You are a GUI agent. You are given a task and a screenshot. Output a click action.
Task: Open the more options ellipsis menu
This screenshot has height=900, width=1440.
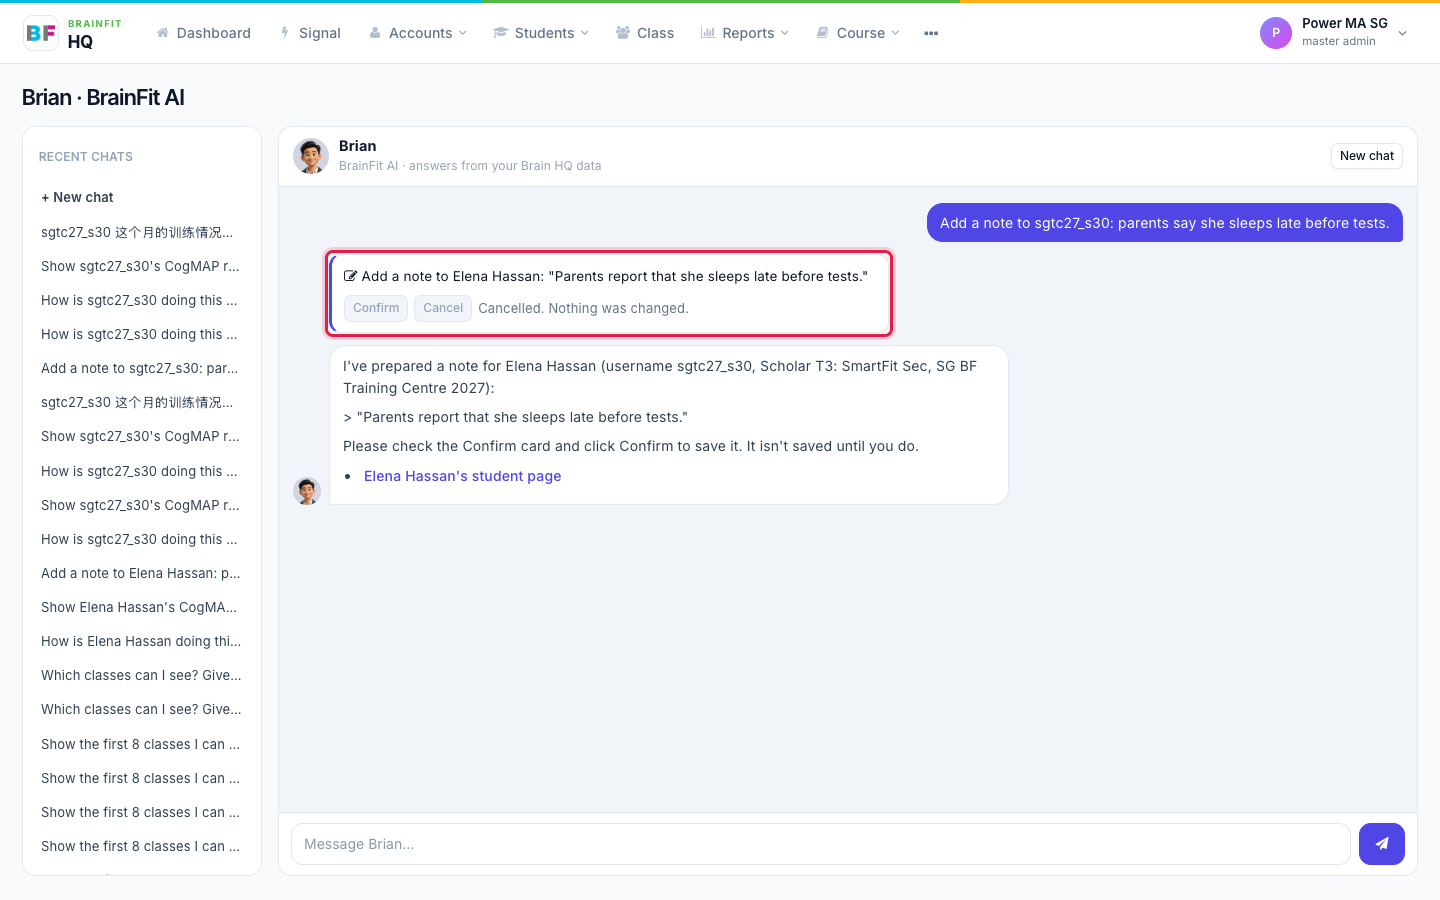pyautogui.click(x=931, y=33)
